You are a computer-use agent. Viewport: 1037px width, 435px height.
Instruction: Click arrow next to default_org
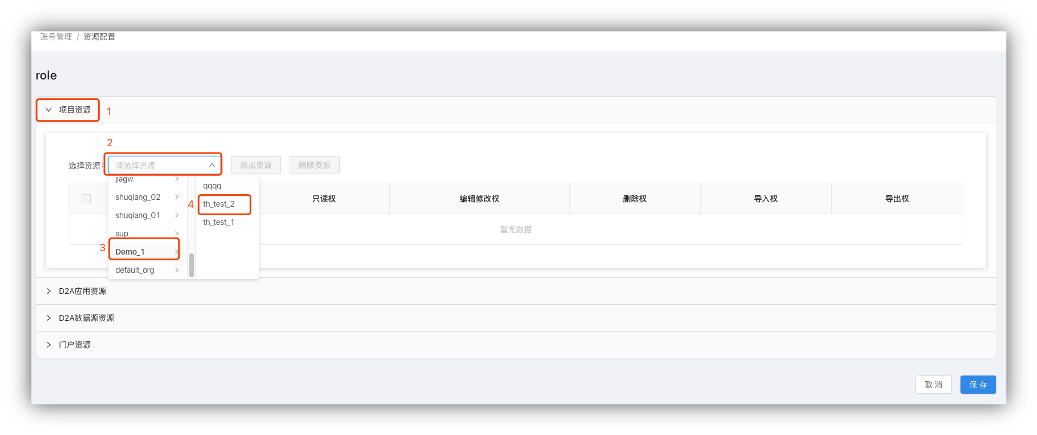click(x=178, y=270)
